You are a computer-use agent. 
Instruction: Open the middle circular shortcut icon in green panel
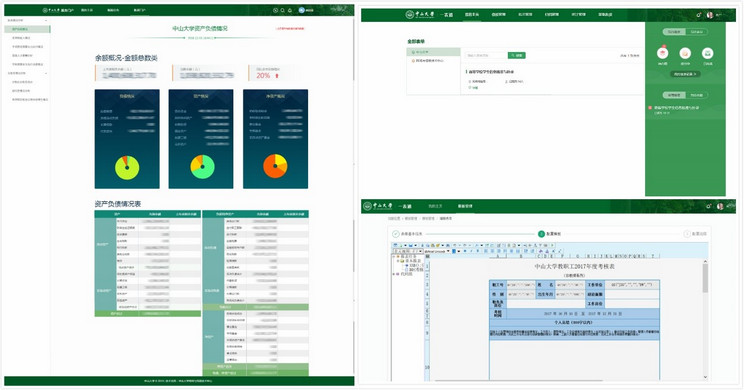pos(685,53)
